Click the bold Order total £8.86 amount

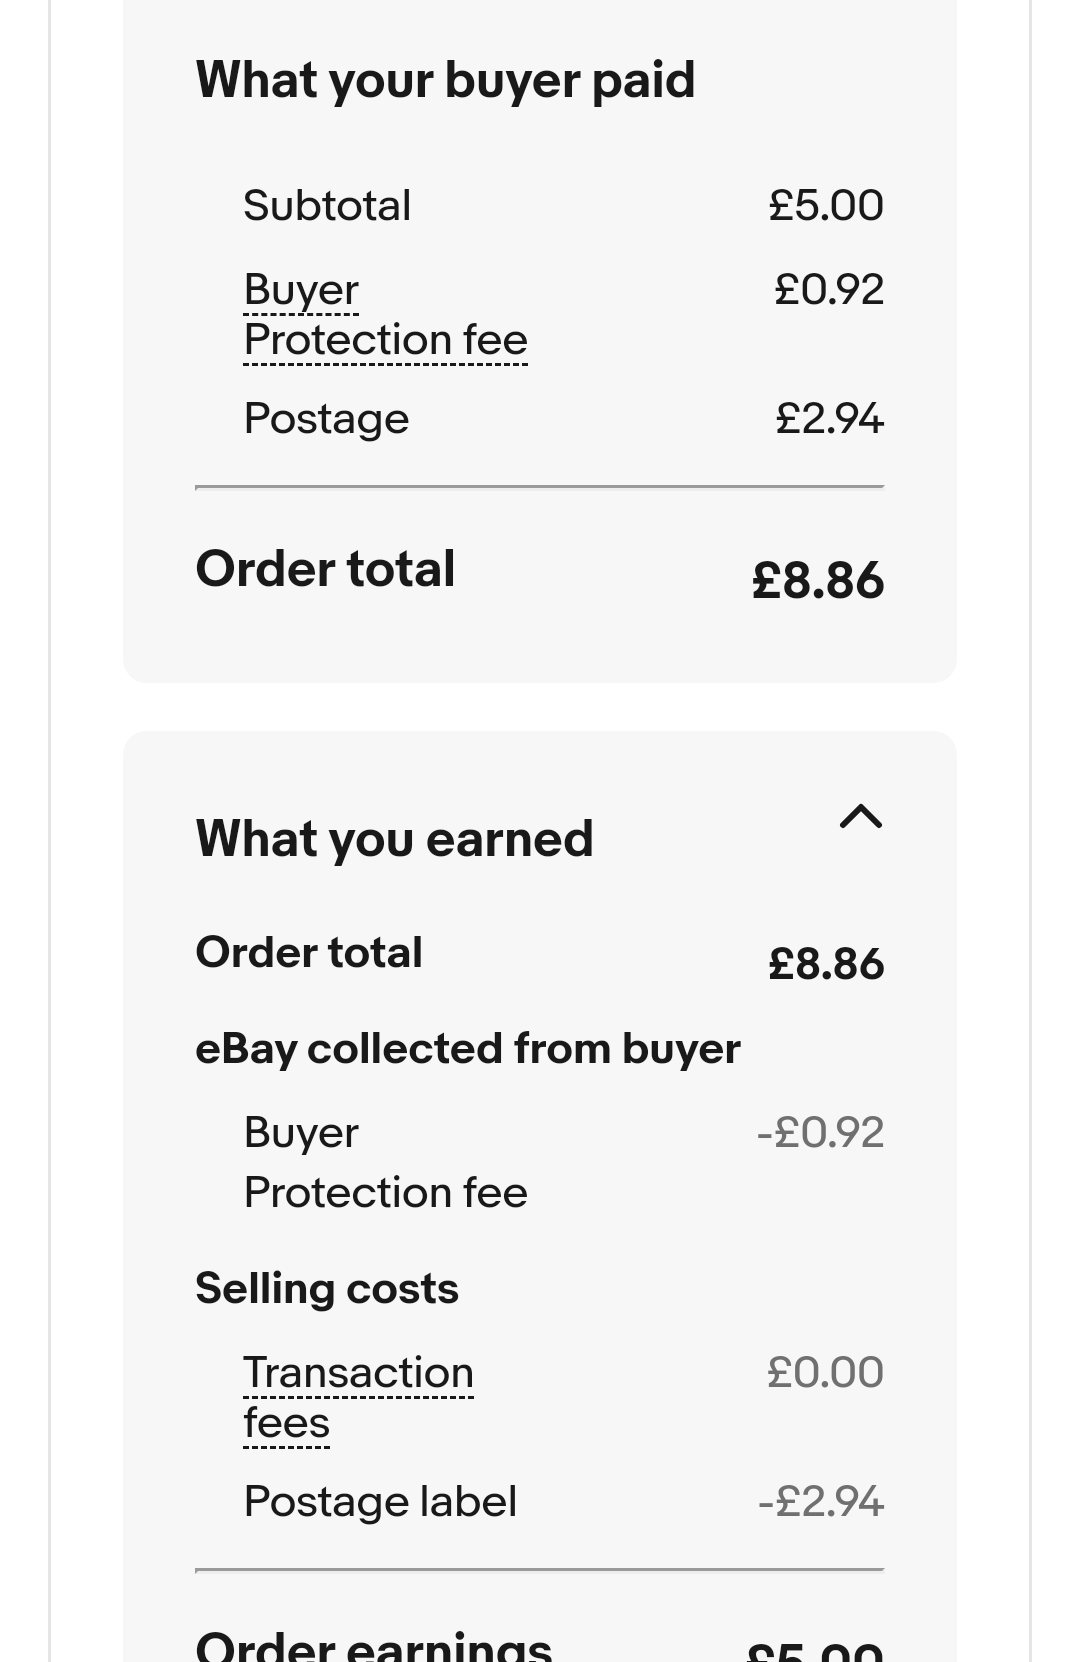point(818,580)
